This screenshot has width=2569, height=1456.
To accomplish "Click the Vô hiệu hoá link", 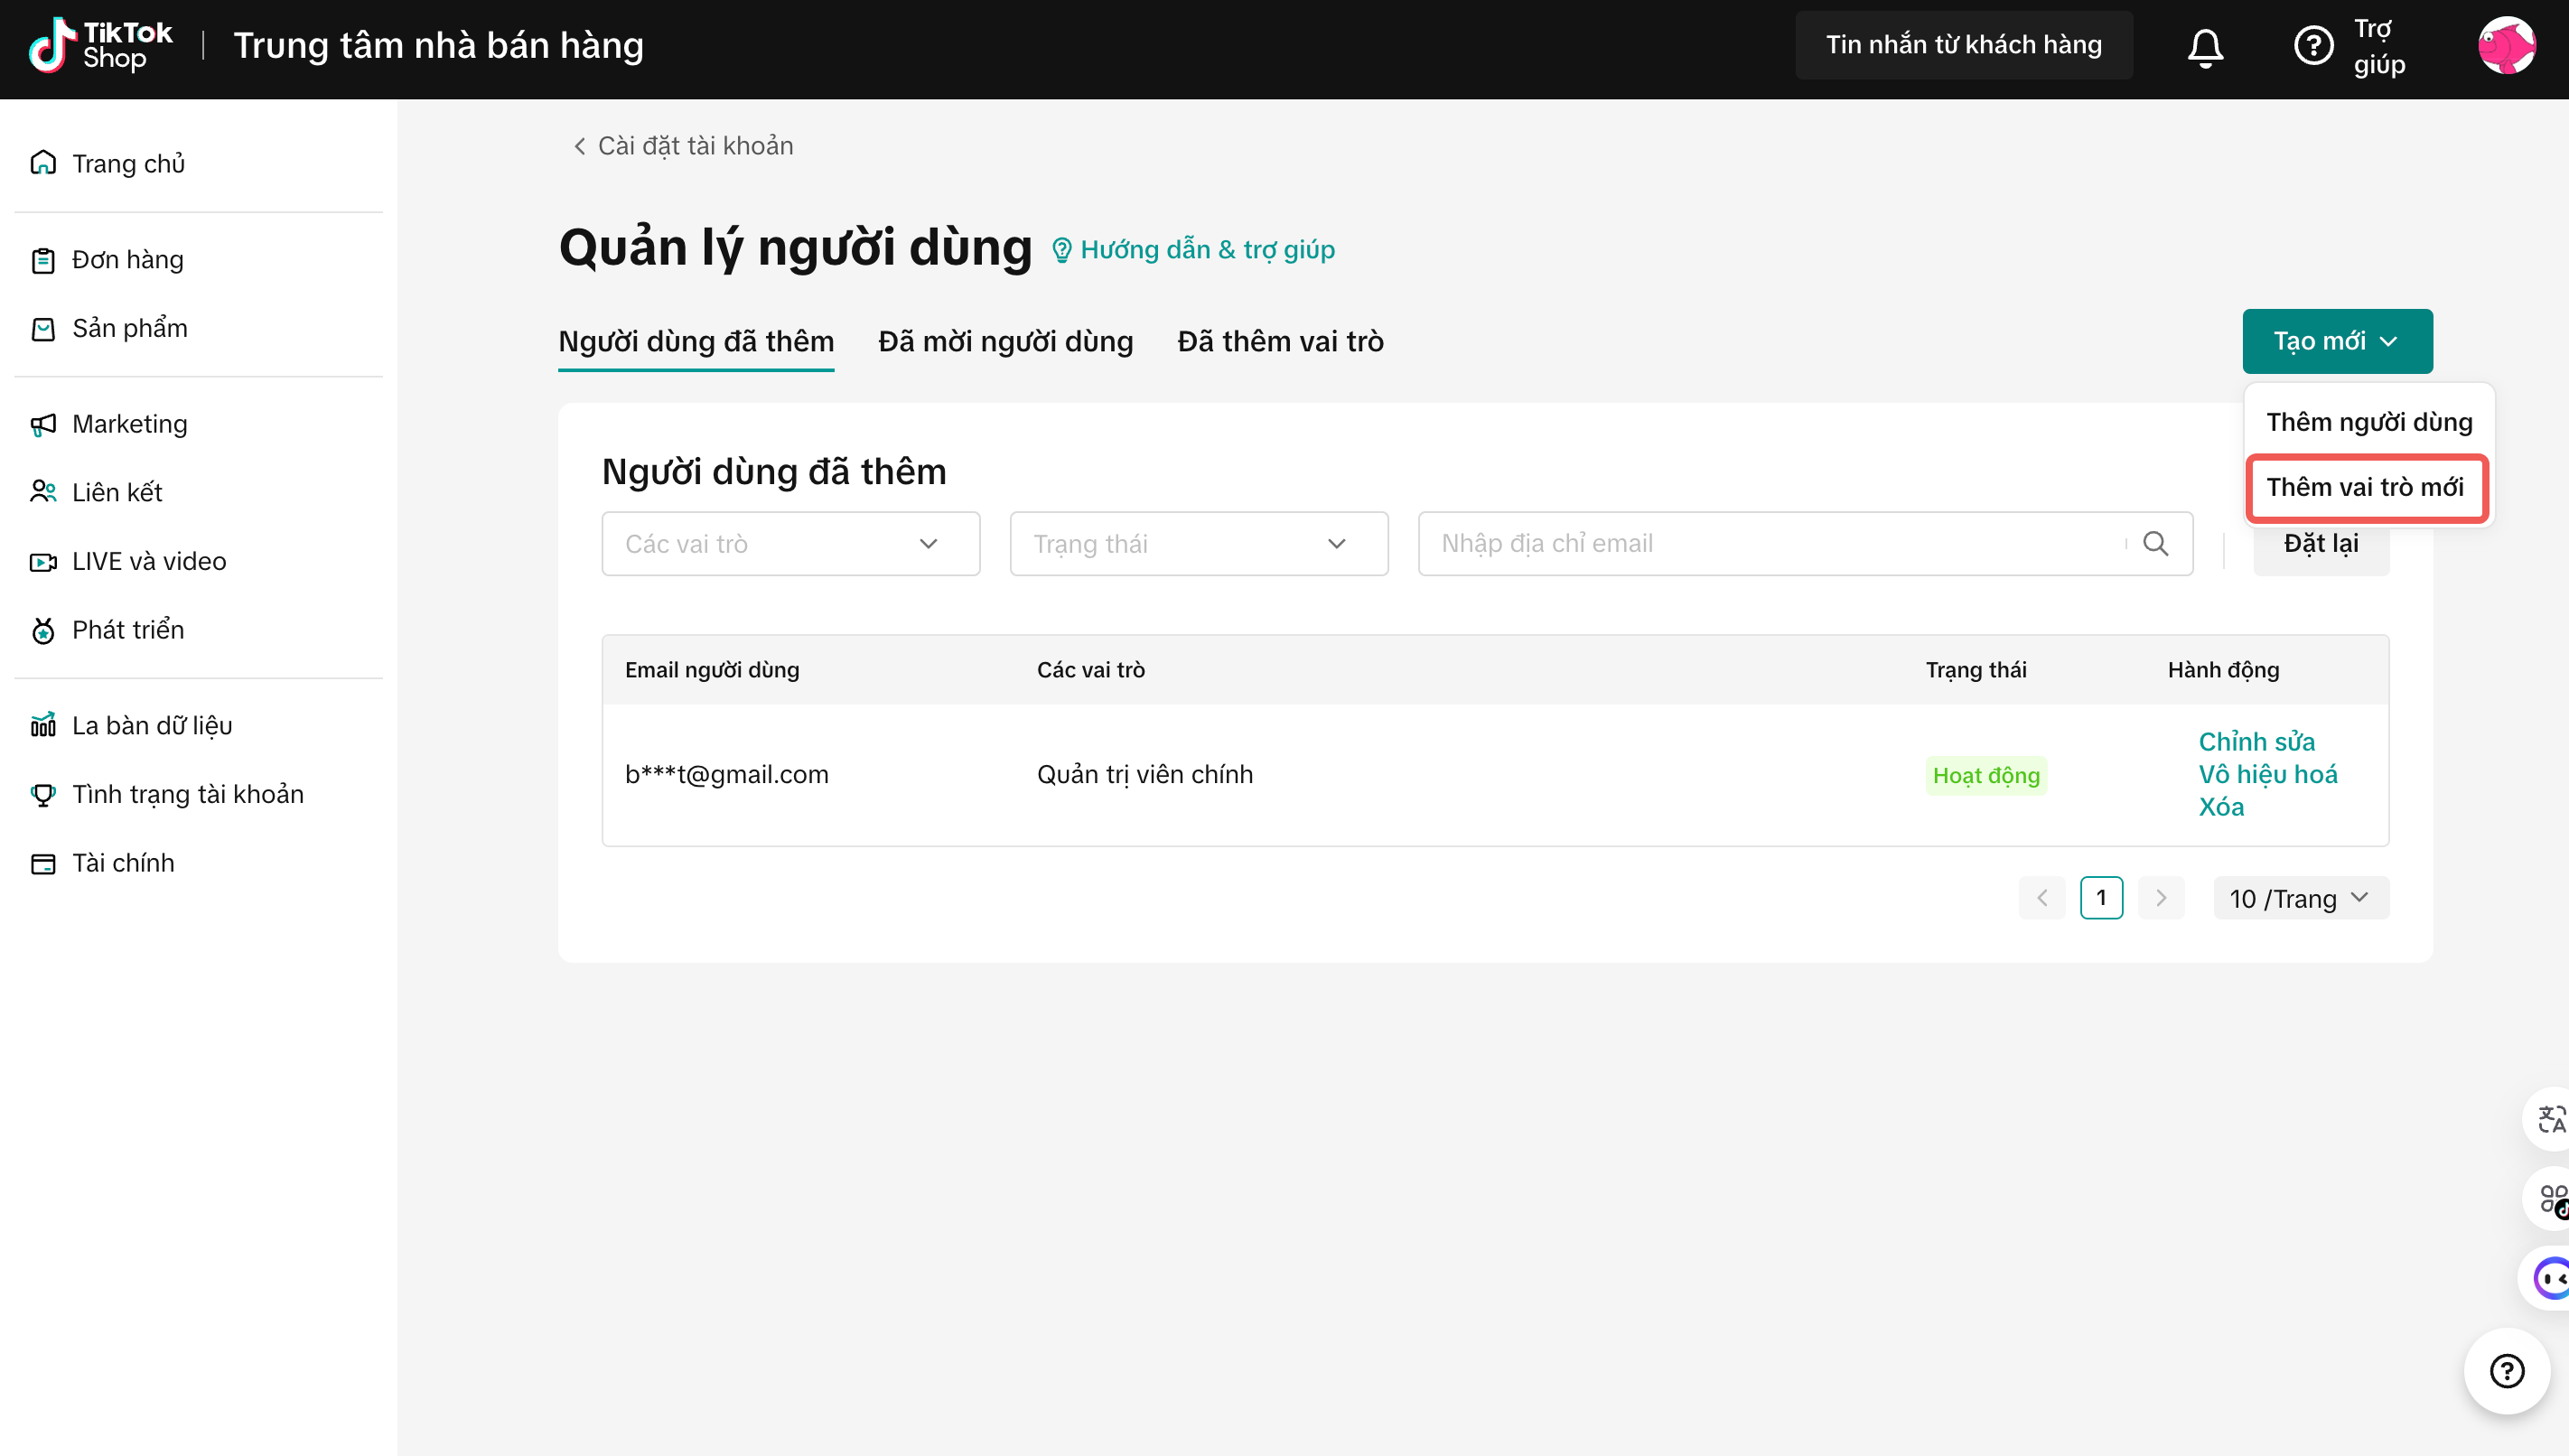I will [x=2267, y=774].
